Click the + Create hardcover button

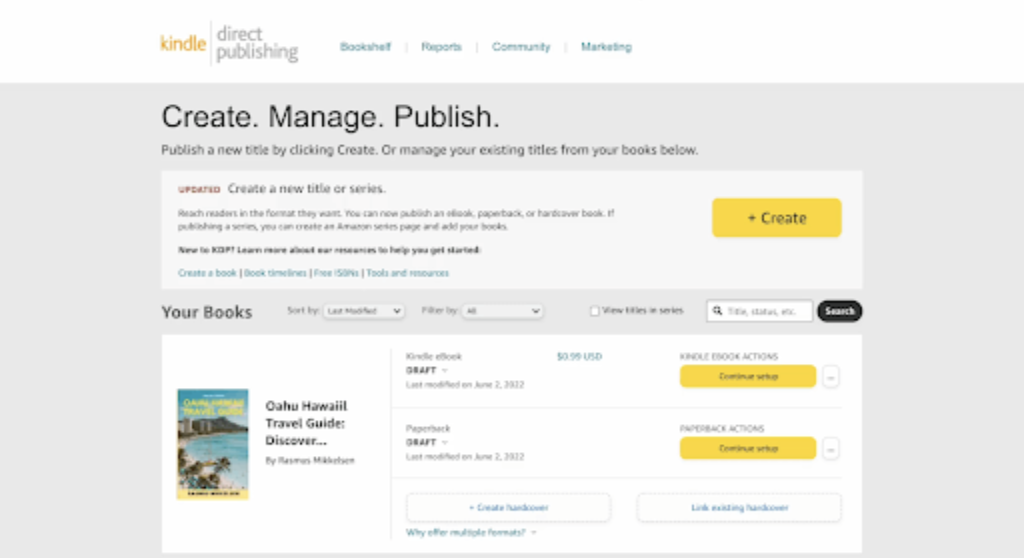[508, 508]
